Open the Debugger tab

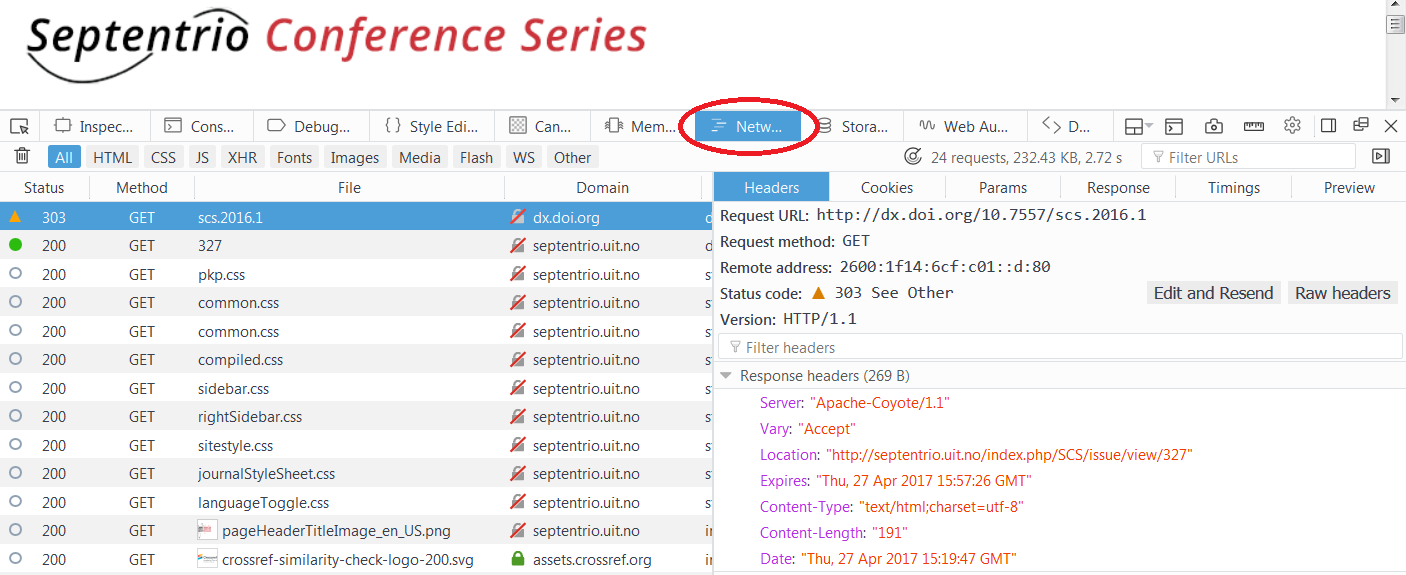311,126
